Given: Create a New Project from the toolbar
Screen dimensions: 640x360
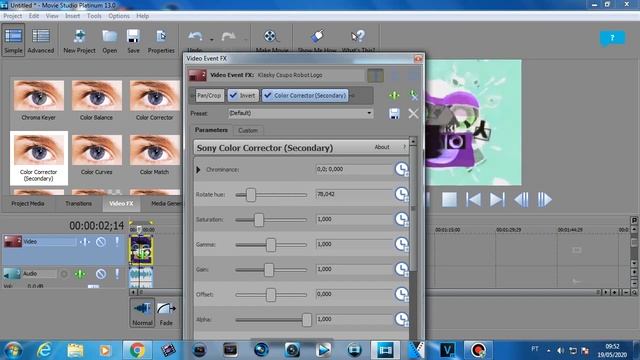Looking at the screenshot, I should tap(79, 40).
